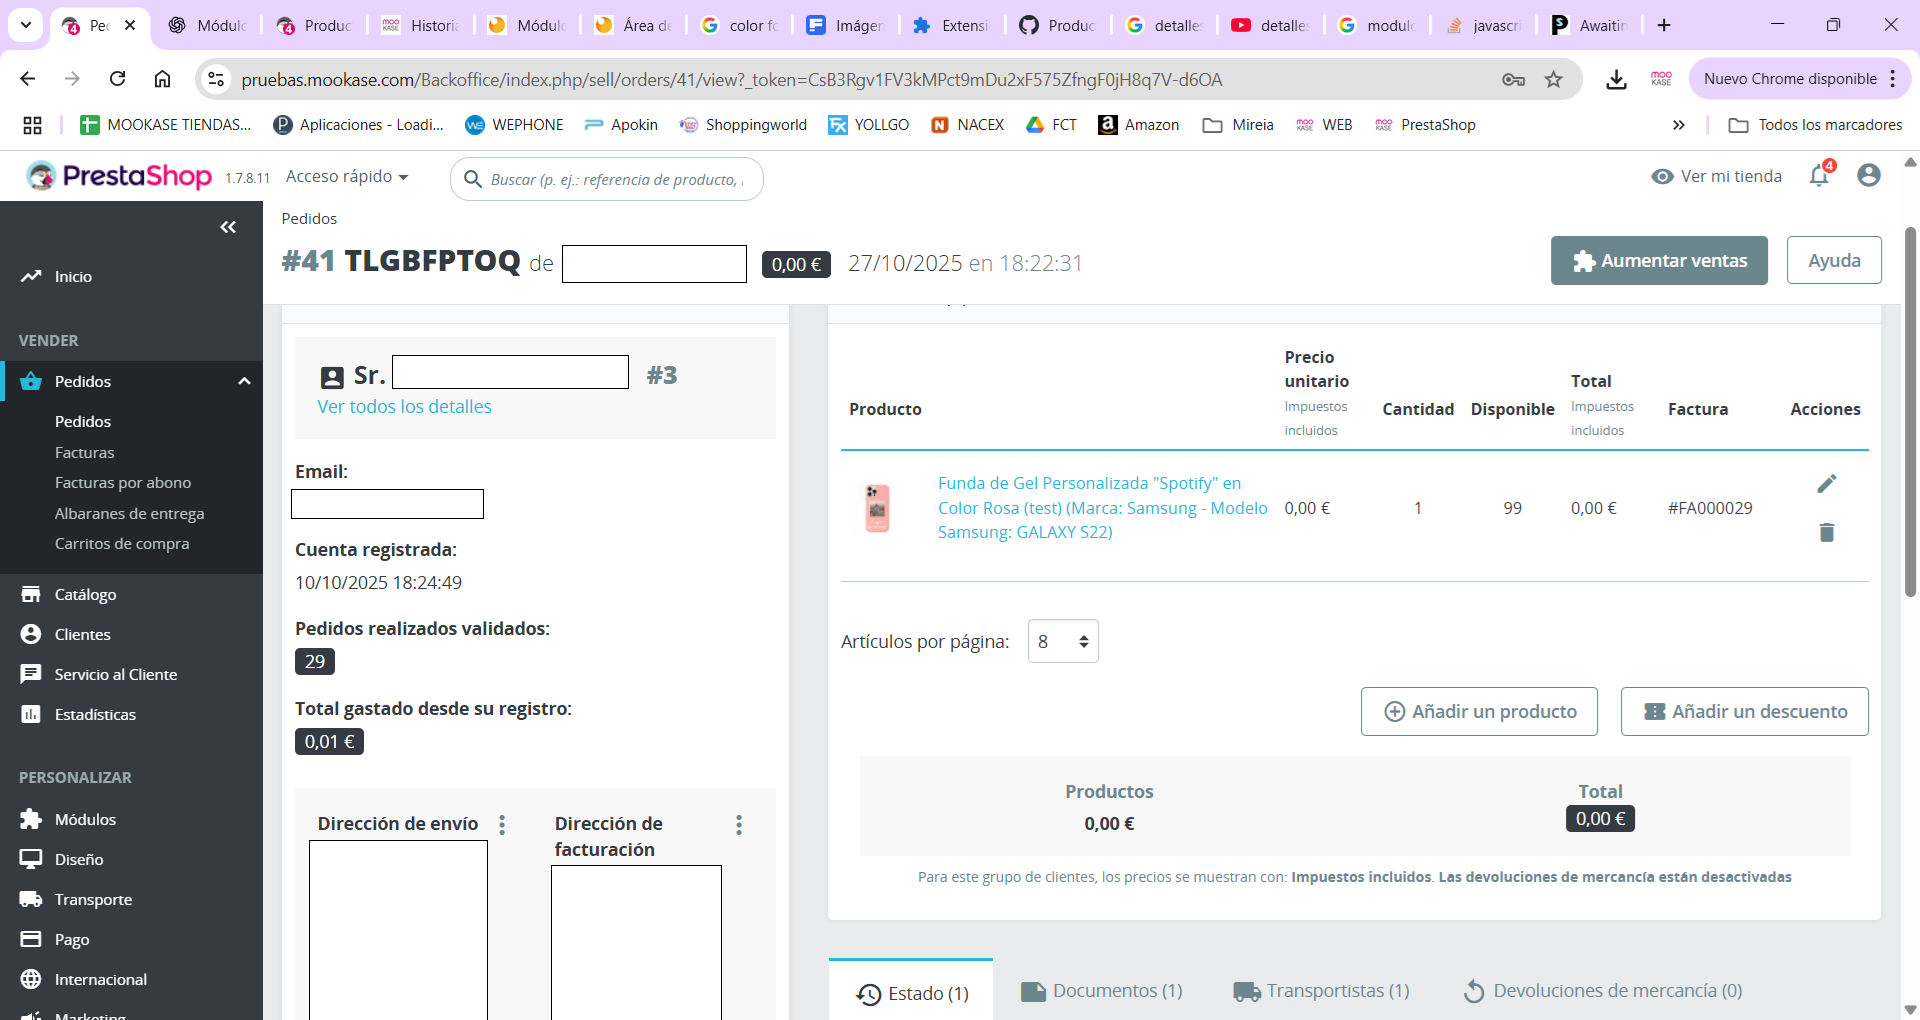The width and height of the screenshot is (1920, 1020).
Task: Open Facturas por abono submenu item
Action: pos(123,482)
